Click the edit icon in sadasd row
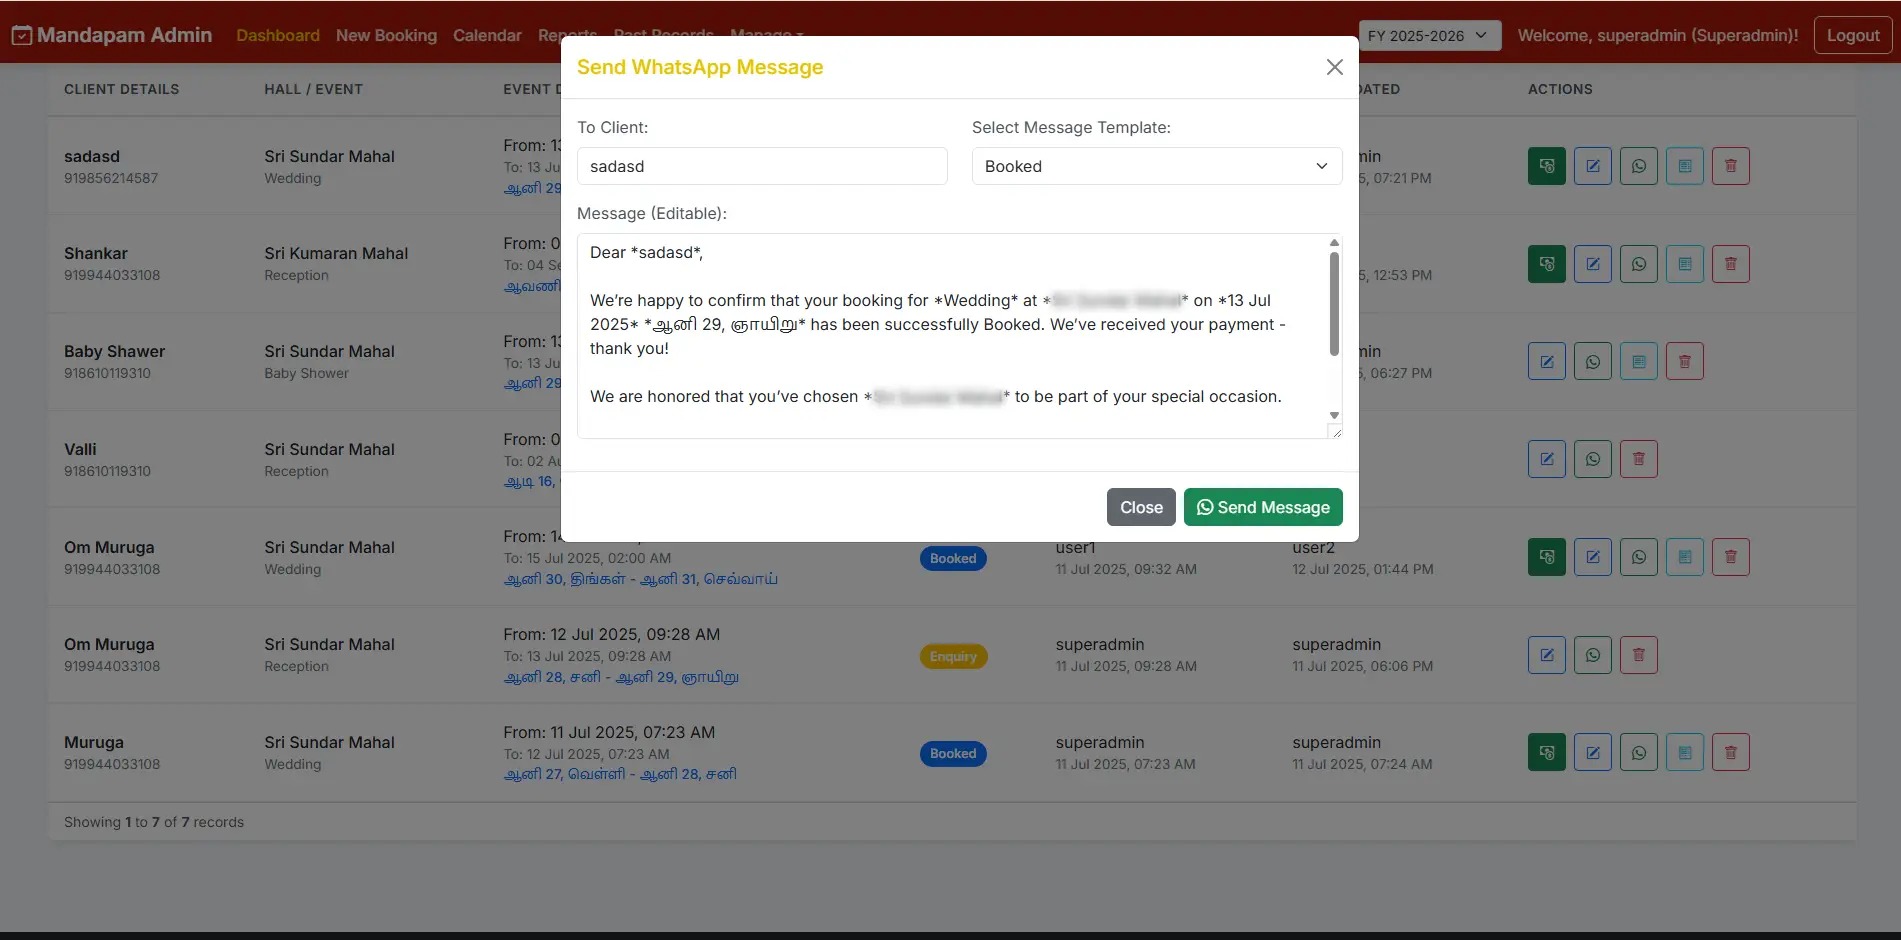The image size is (1901, 940). (1592, 166)
